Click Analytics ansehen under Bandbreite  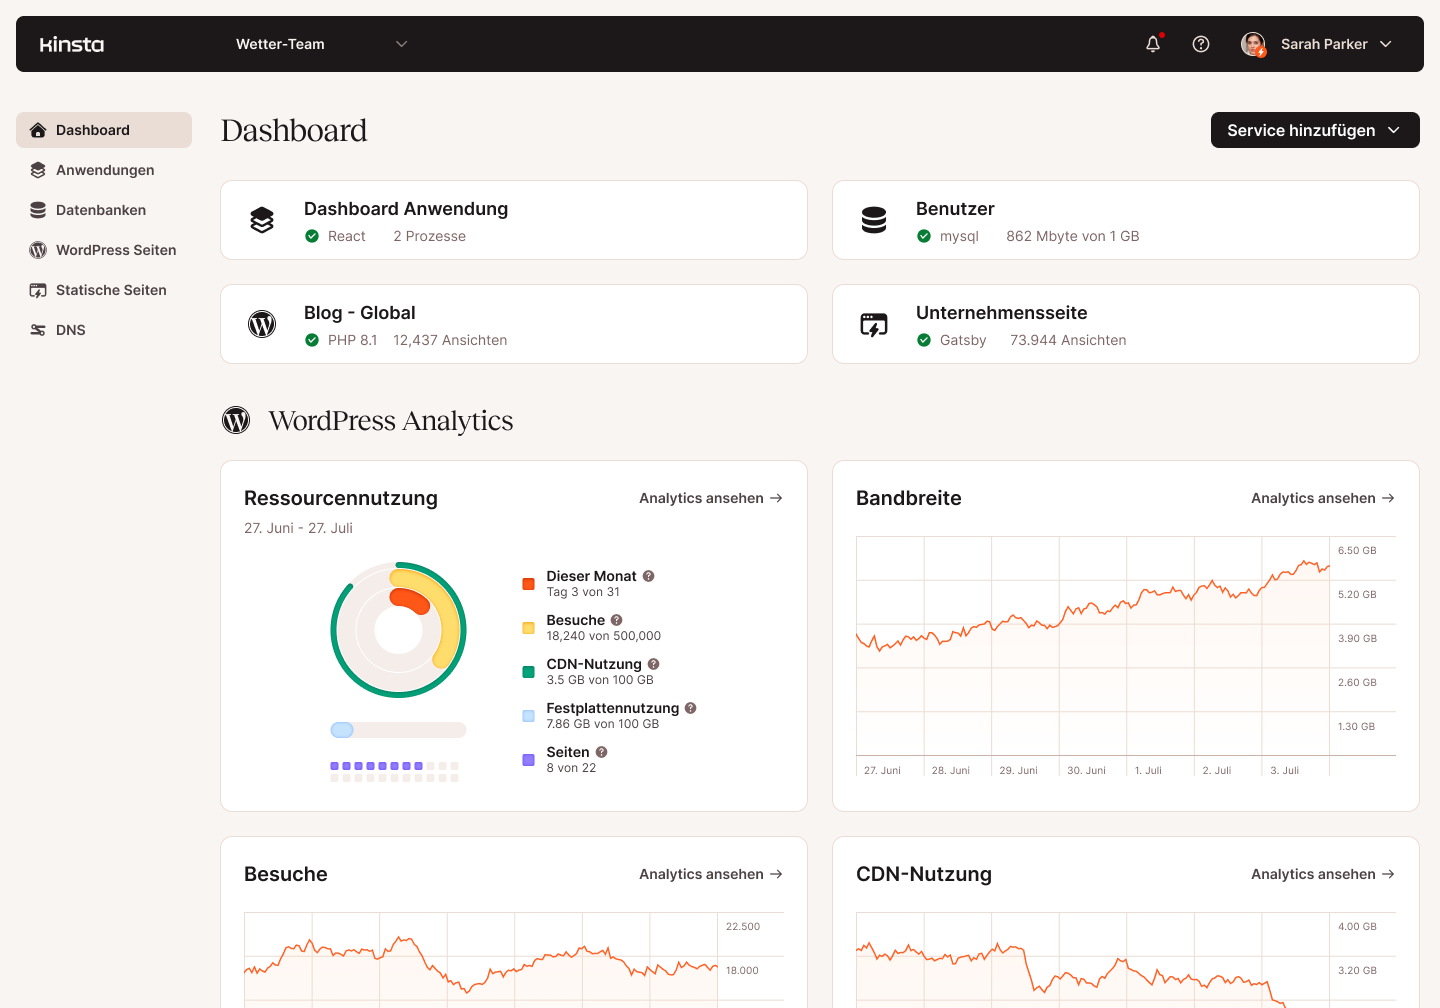pos(1322,498)
